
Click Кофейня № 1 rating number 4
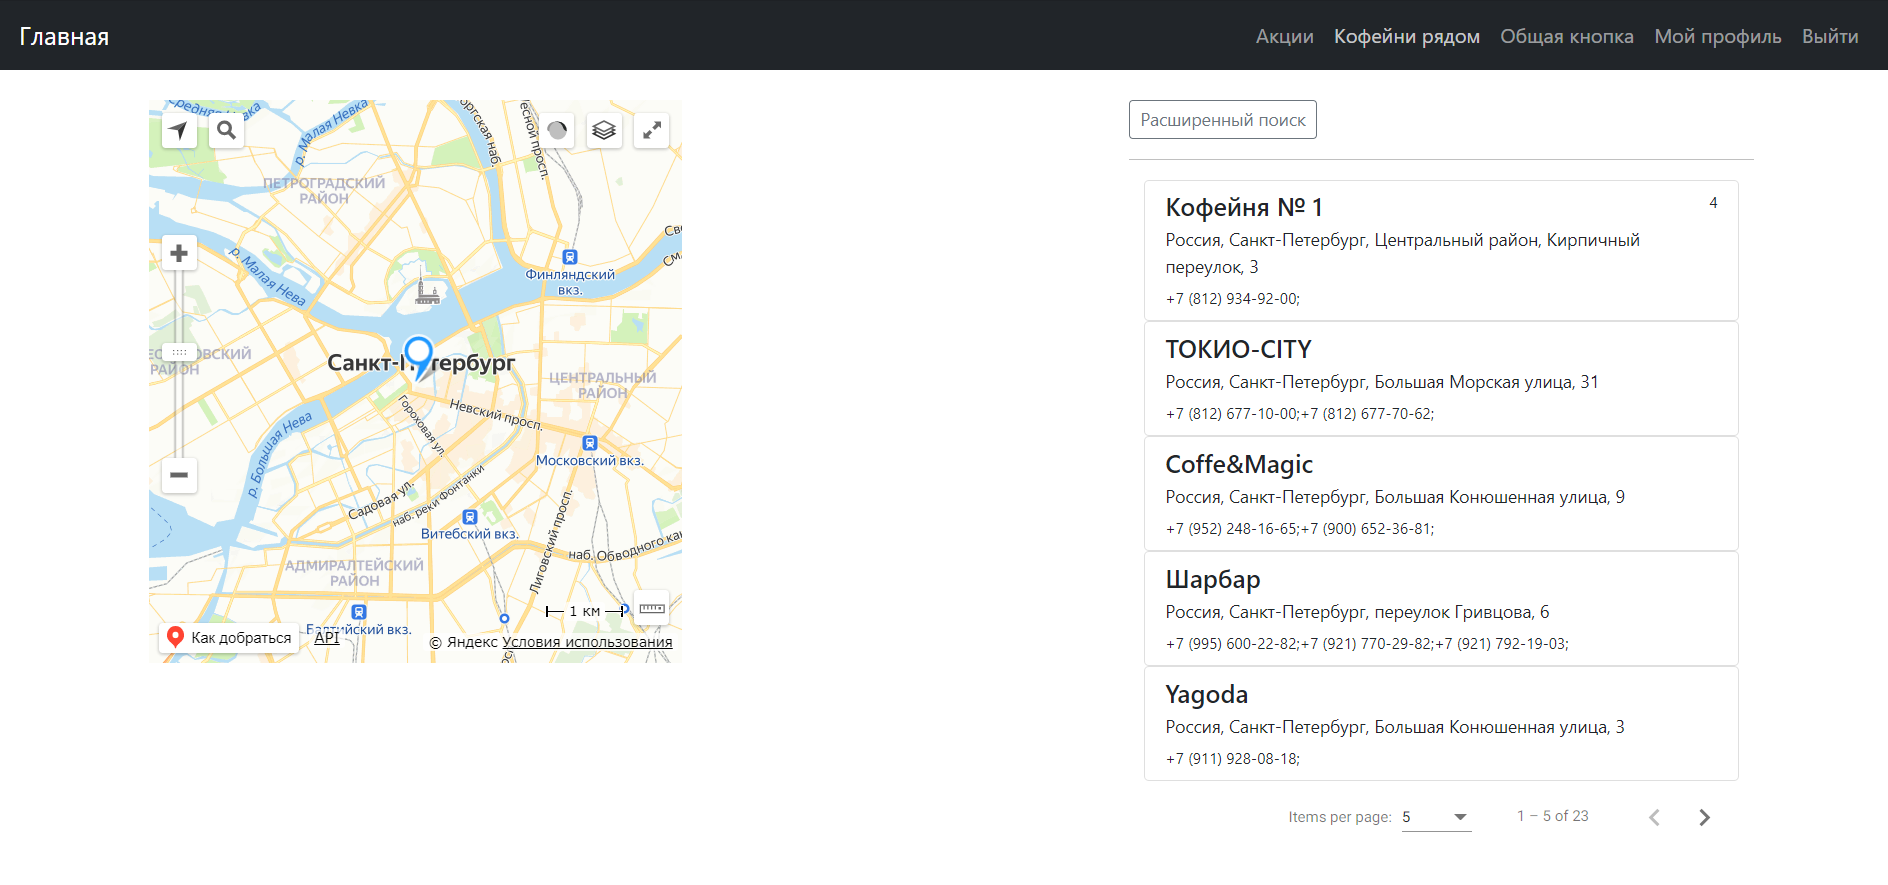point(1713,202)
